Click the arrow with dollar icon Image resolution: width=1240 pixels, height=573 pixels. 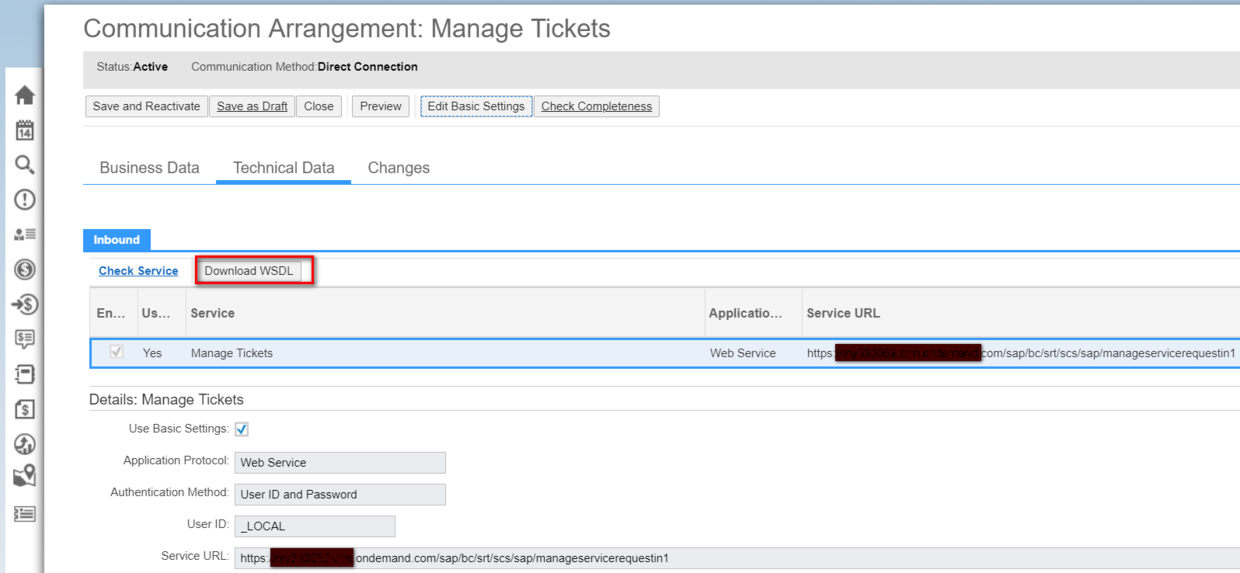pos(25,304)
